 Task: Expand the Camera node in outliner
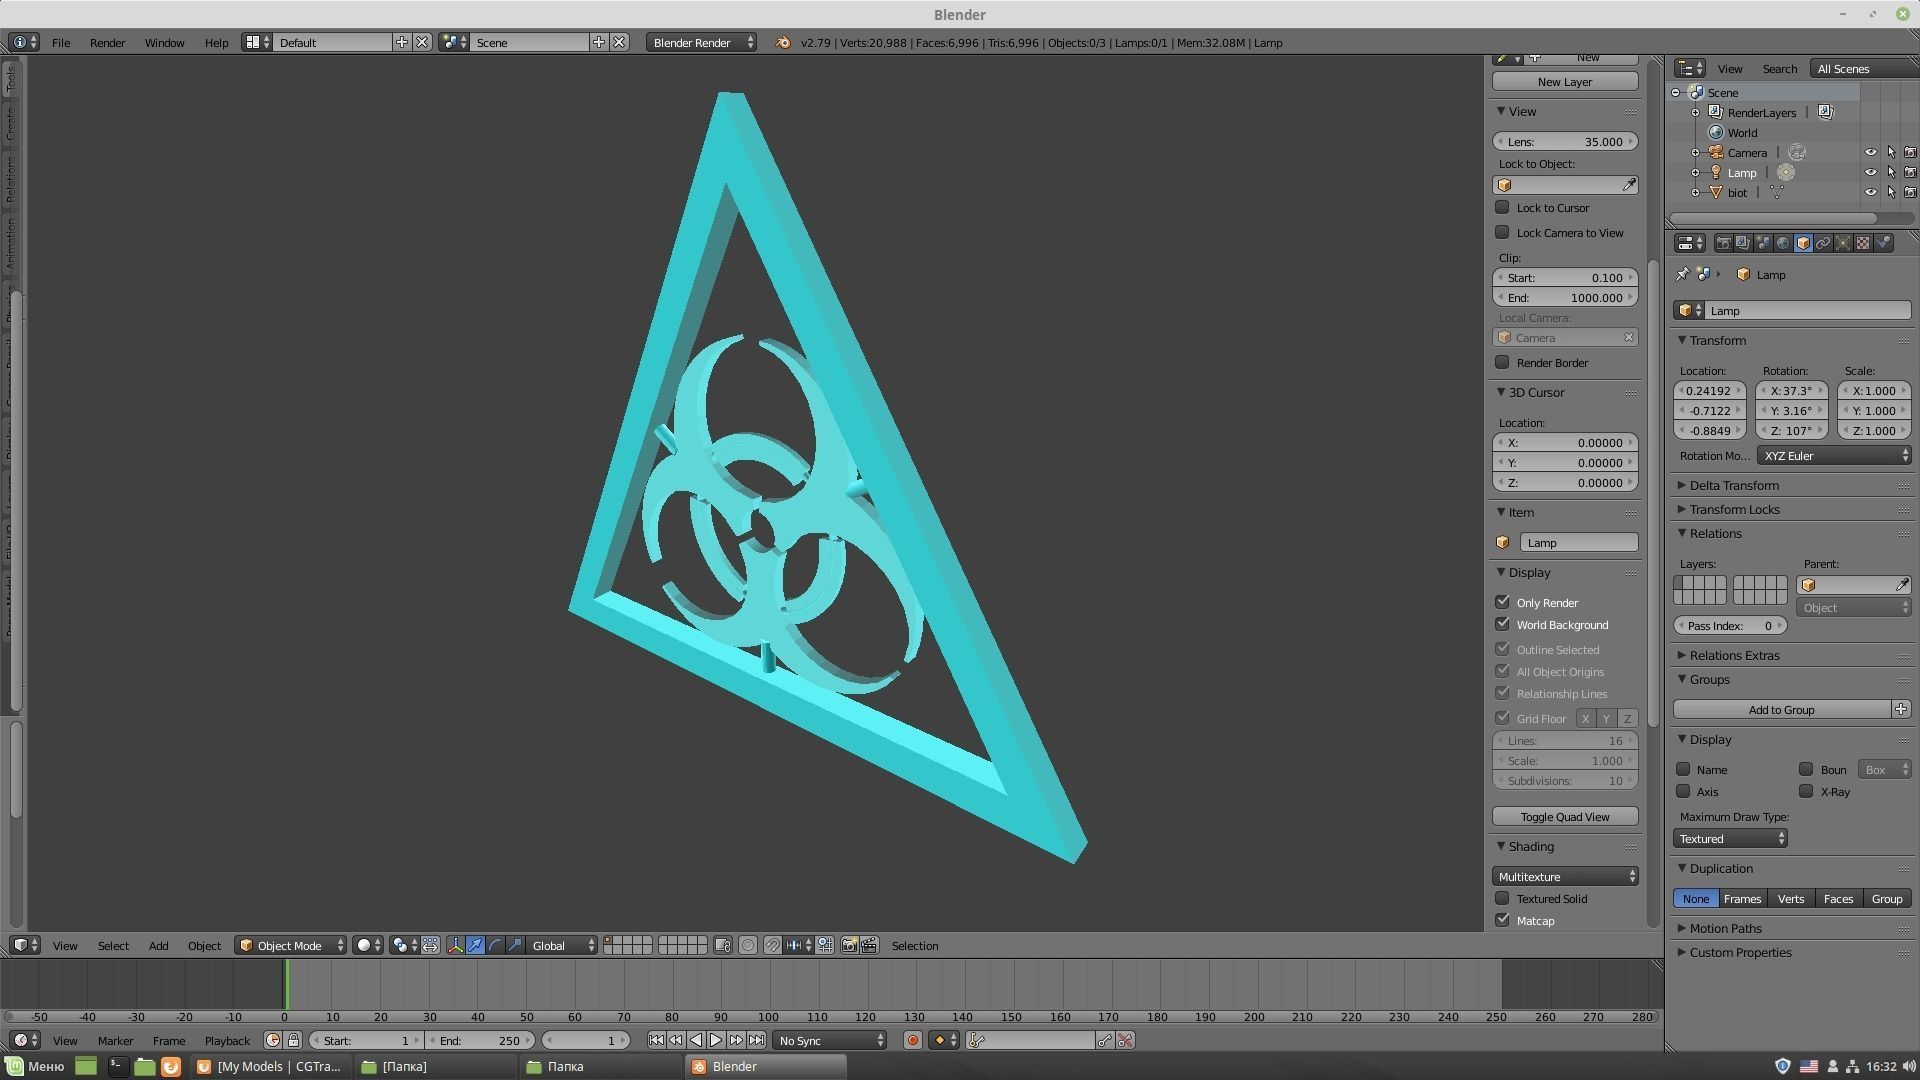click(1696, 153)
